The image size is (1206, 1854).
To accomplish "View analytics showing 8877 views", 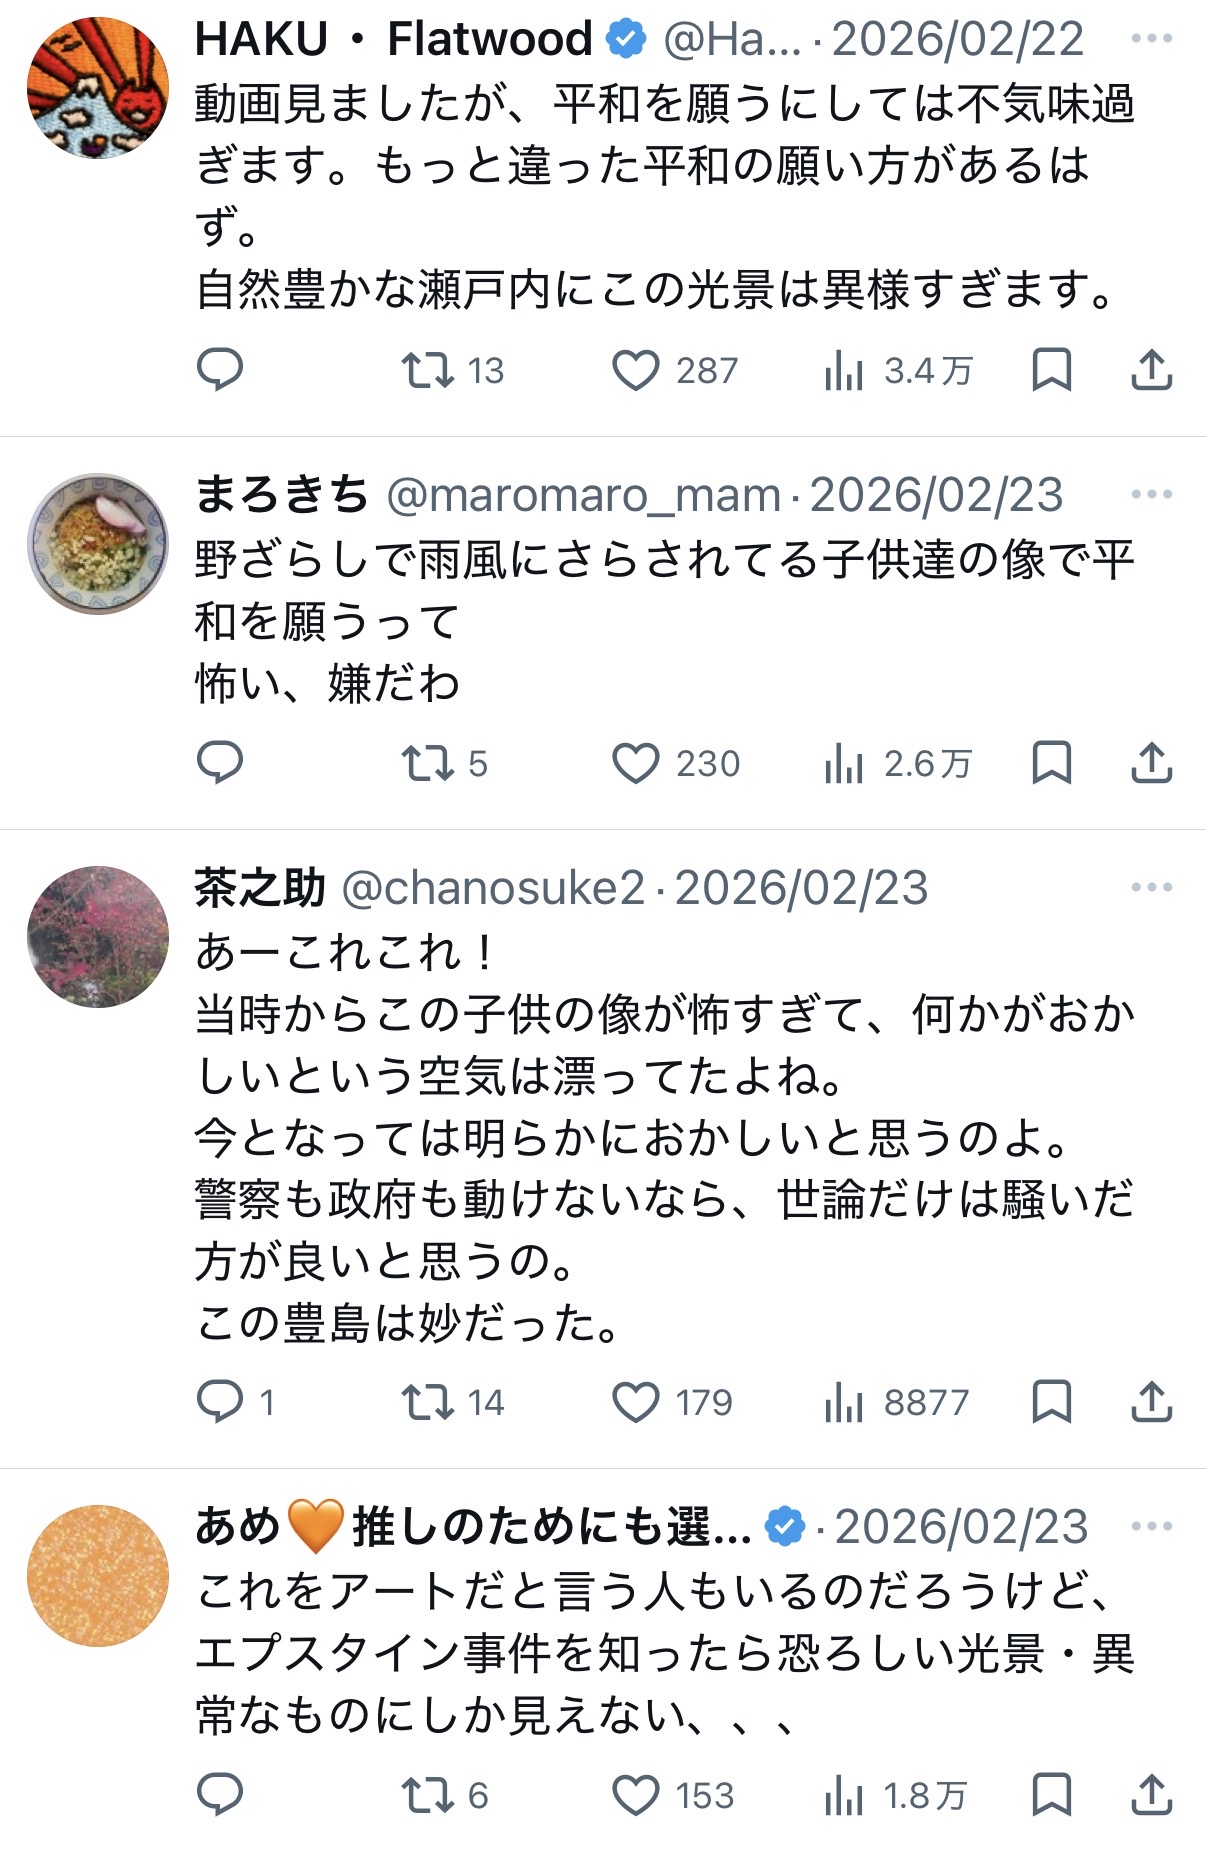I will click(845, 1402).
